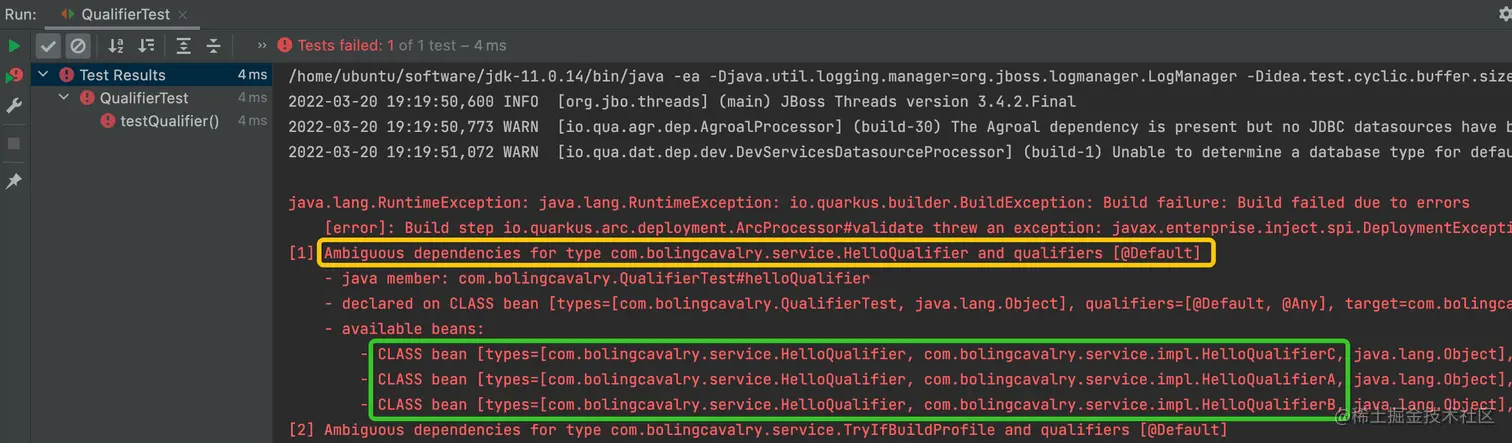Click the HelloQualifierA bean line
The width and height of the screenshot is (1512, 443).
coord(935,379)
